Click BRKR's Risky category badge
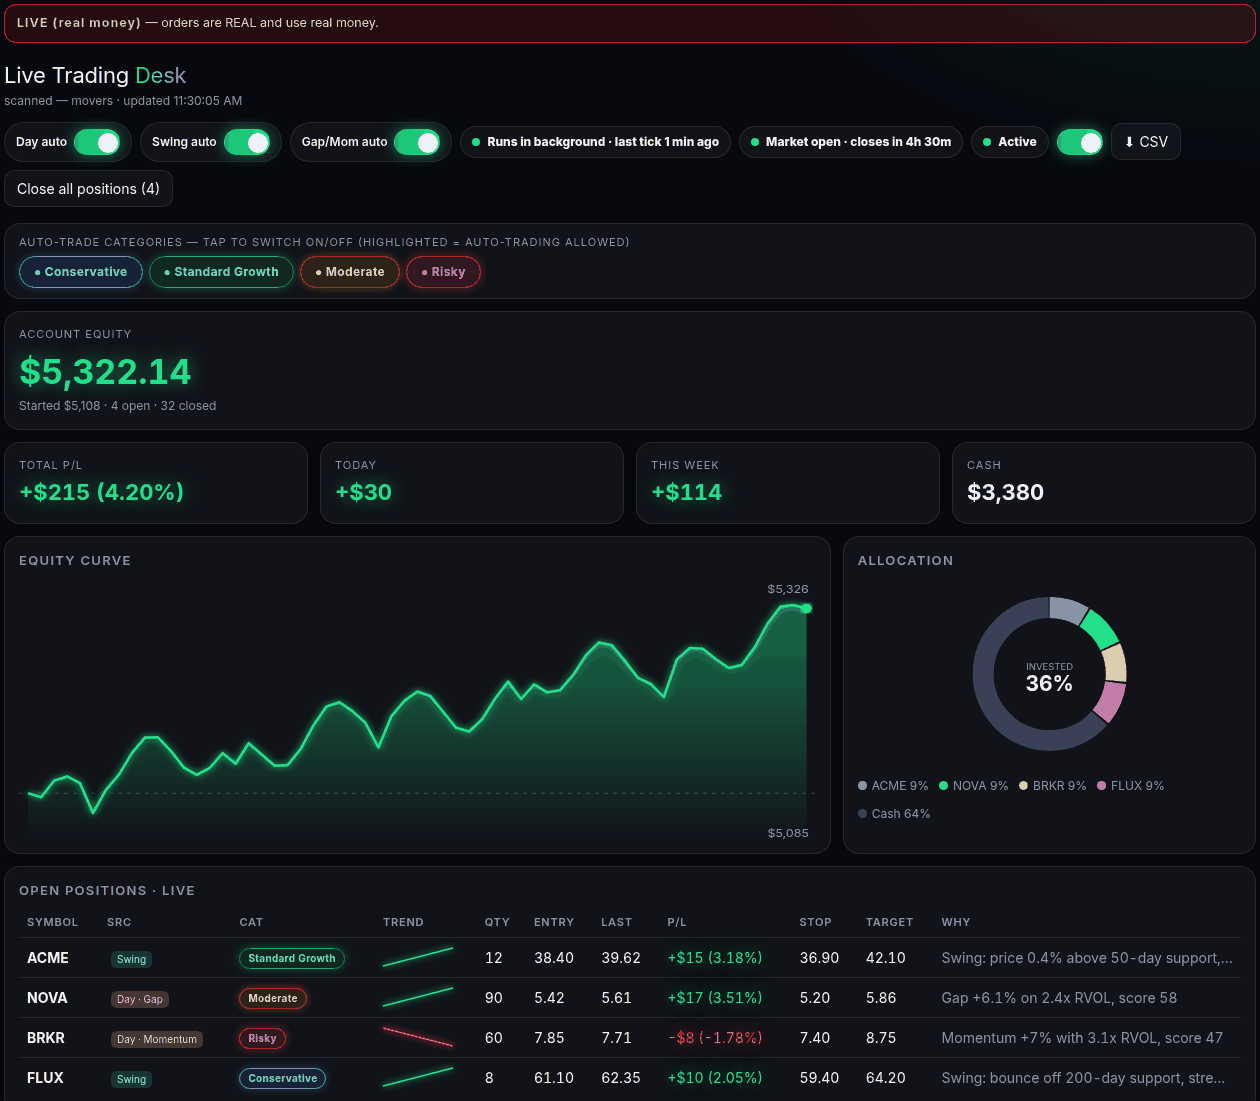The height and width of the screenshot is (1101, 1260). pyautogui.click(x=262, y=1038)
